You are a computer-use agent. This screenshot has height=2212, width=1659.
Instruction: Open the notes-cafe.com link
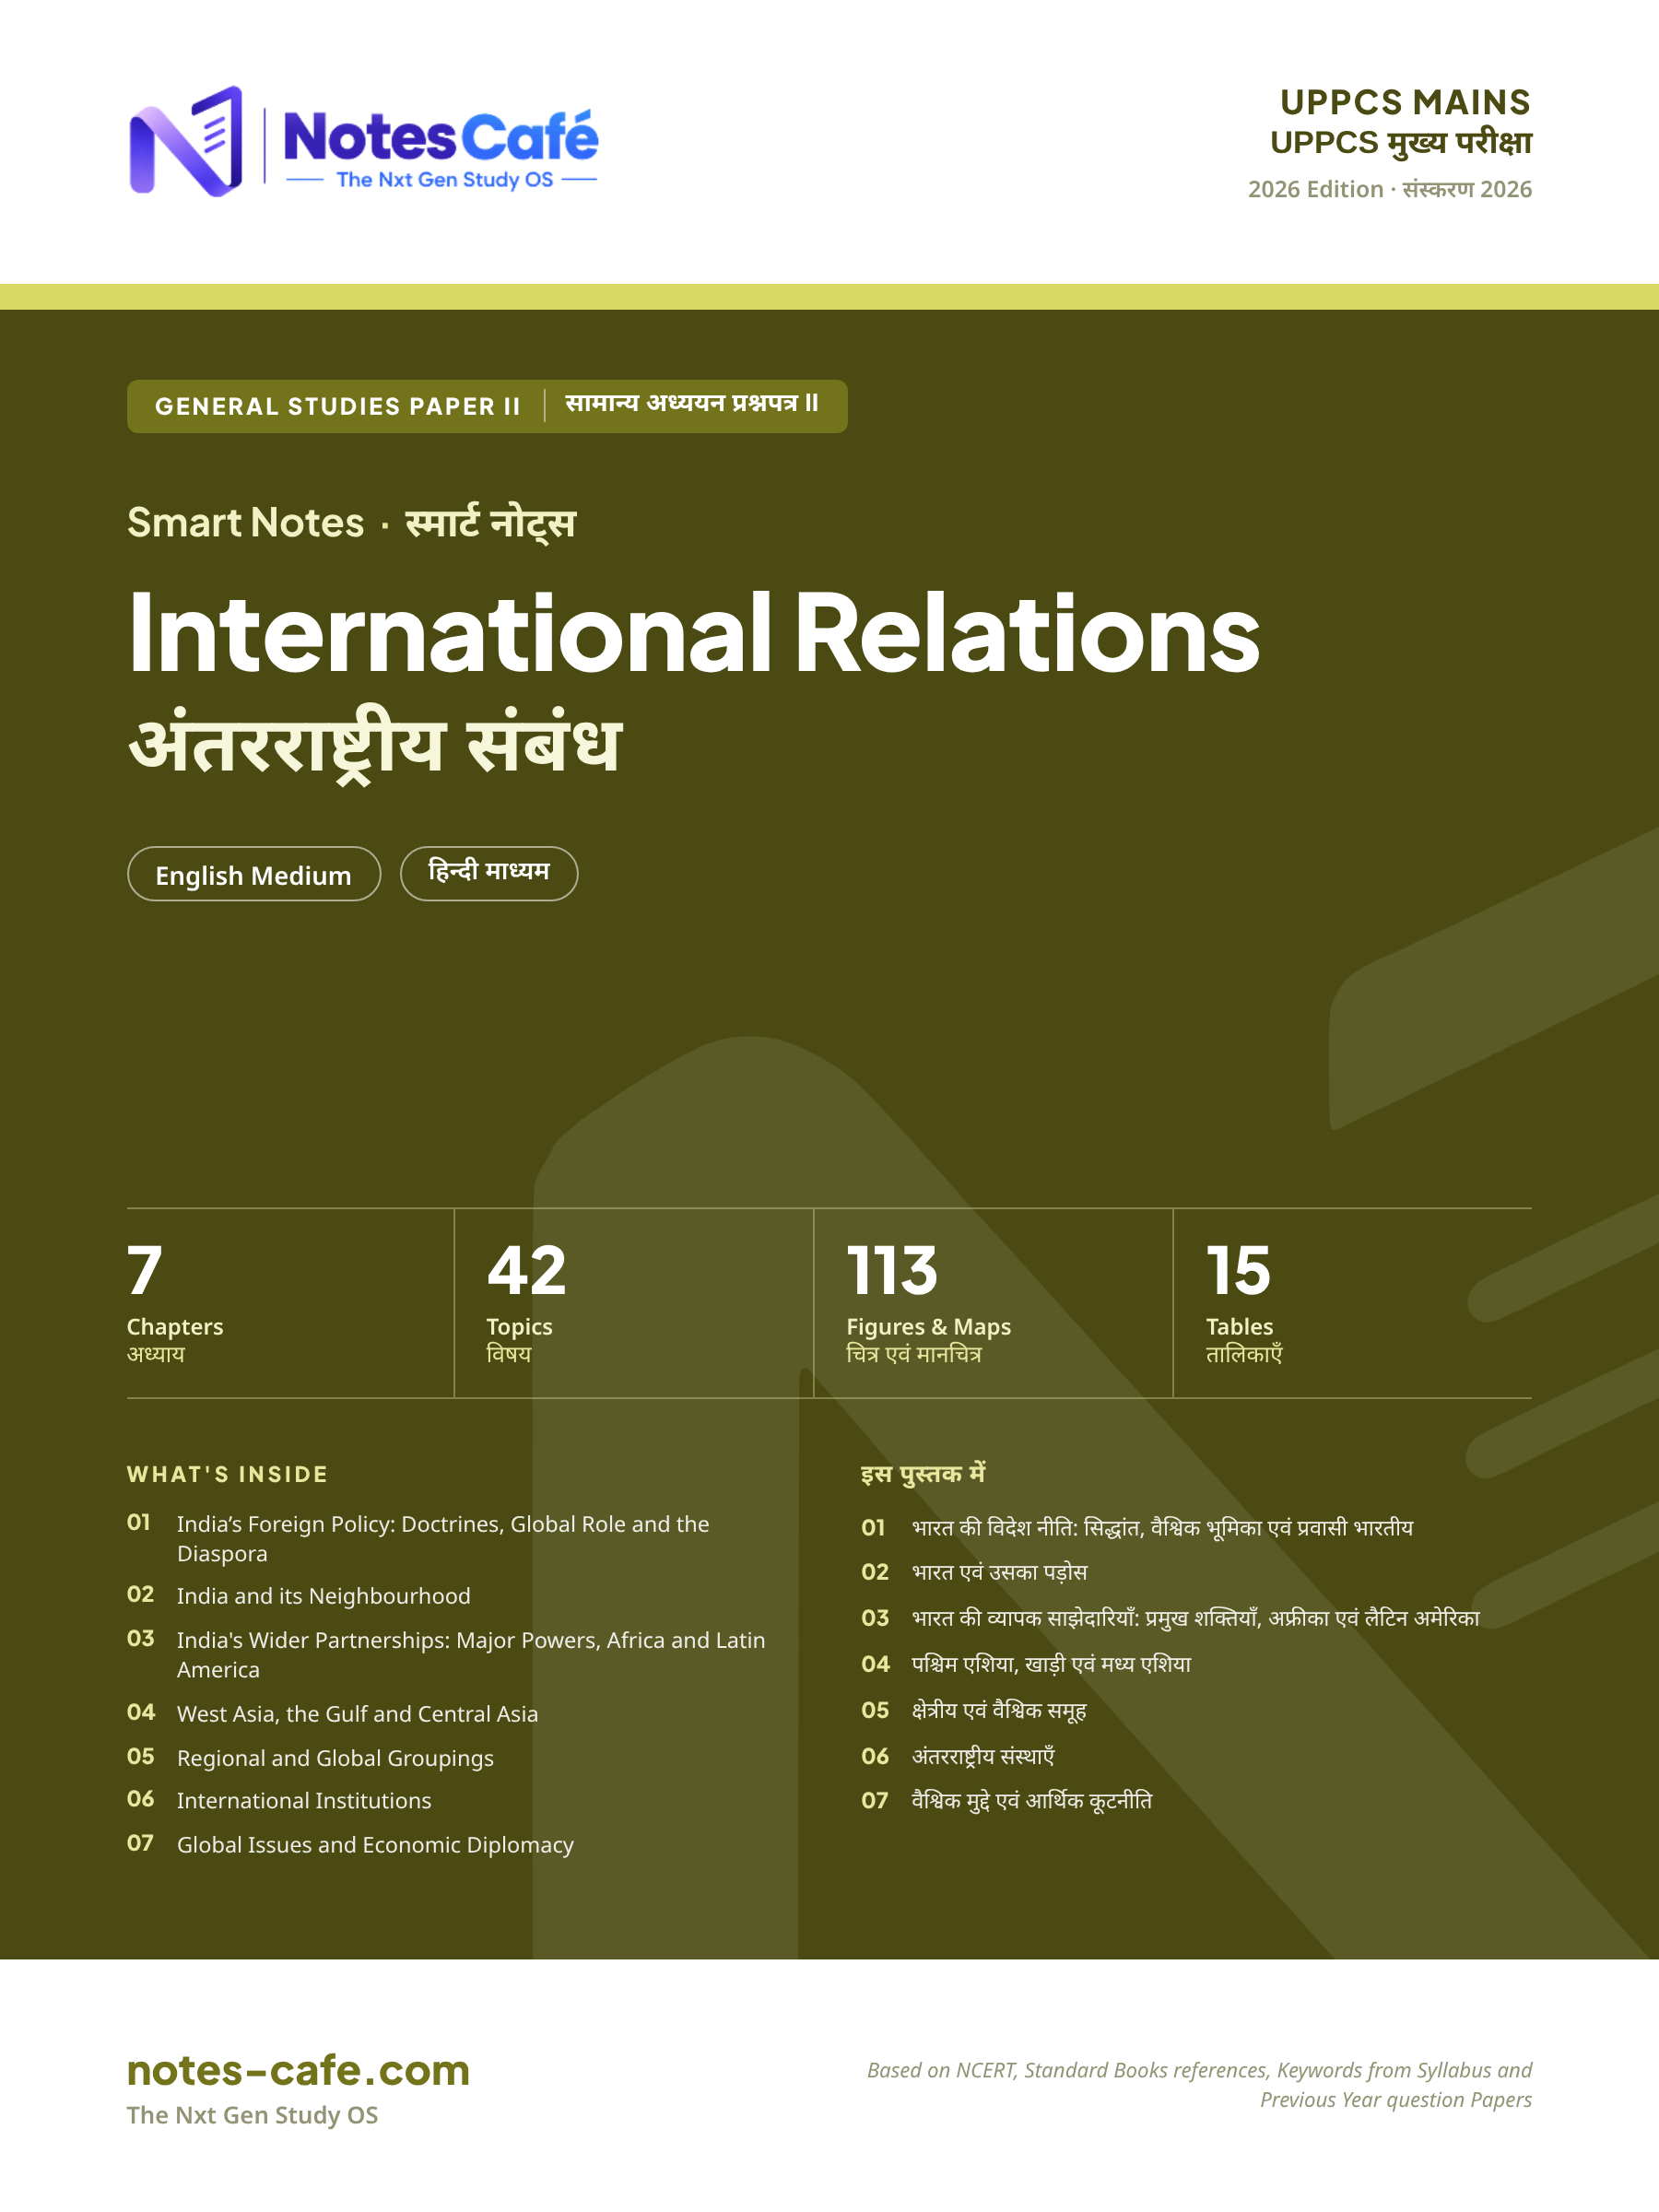[298, 2070]
